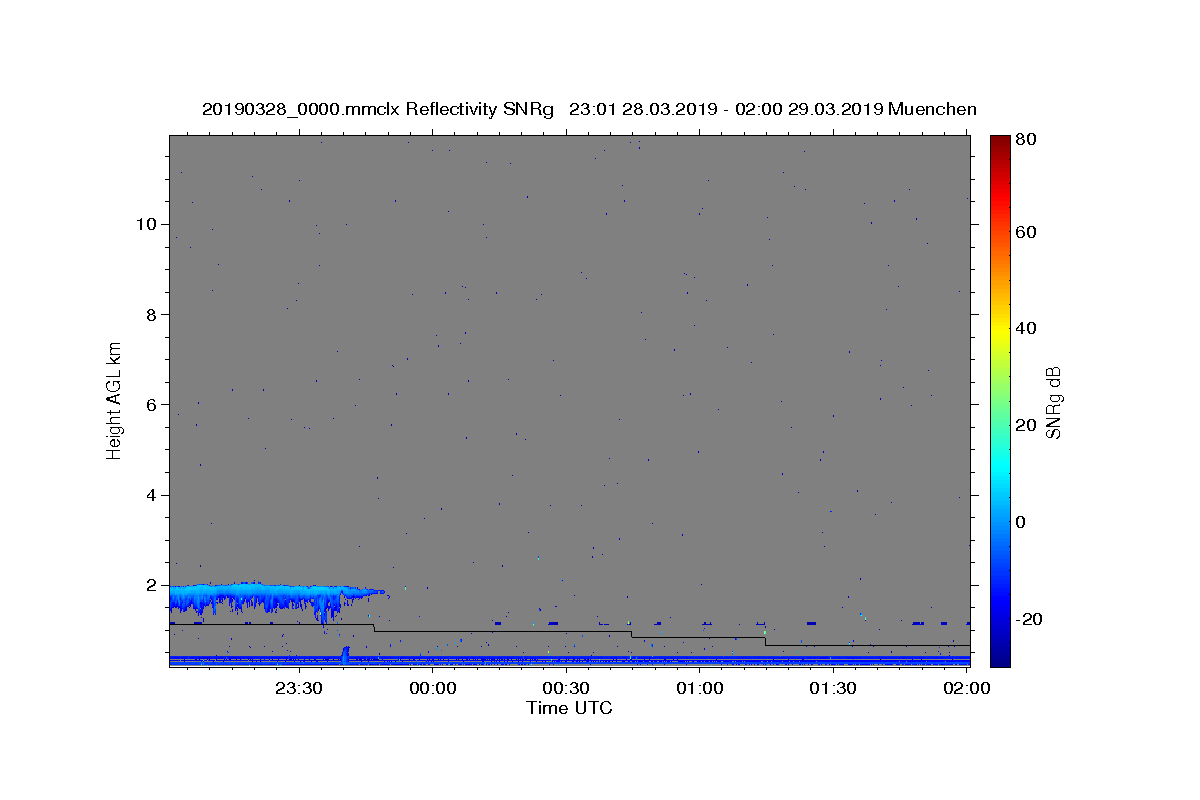1200x800 pixels.
Task: Click the 'SNRg dB' colorbar label
Action: click(x=1053, y=402)
